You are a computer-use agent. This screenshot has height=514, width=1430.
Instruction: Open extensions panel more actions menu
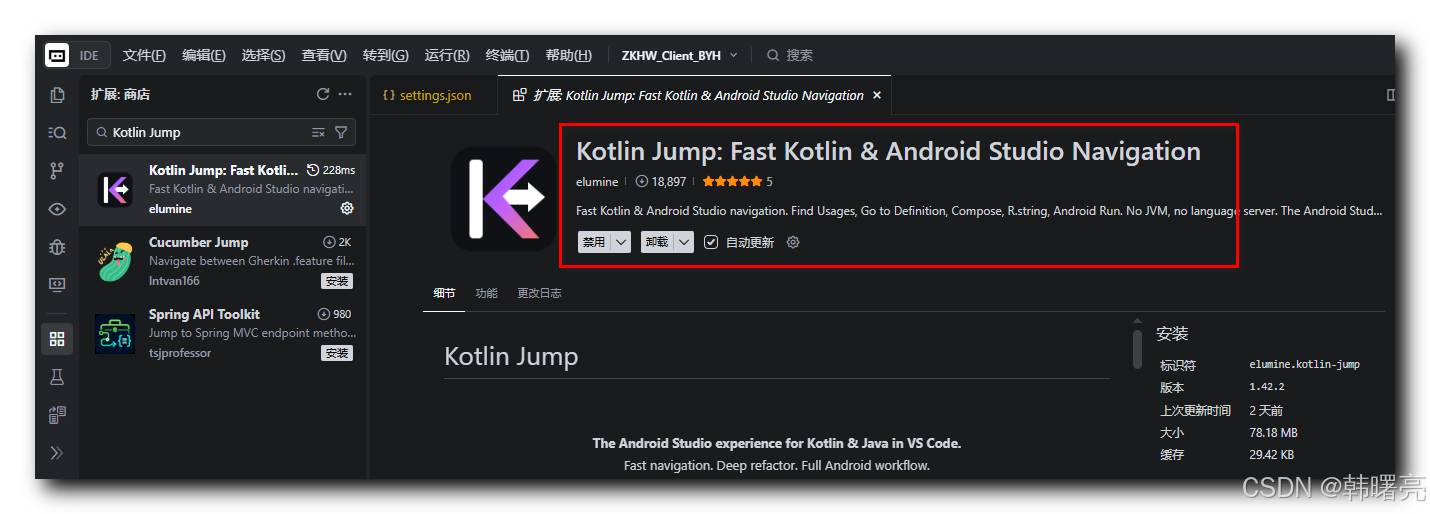(345, 94)
